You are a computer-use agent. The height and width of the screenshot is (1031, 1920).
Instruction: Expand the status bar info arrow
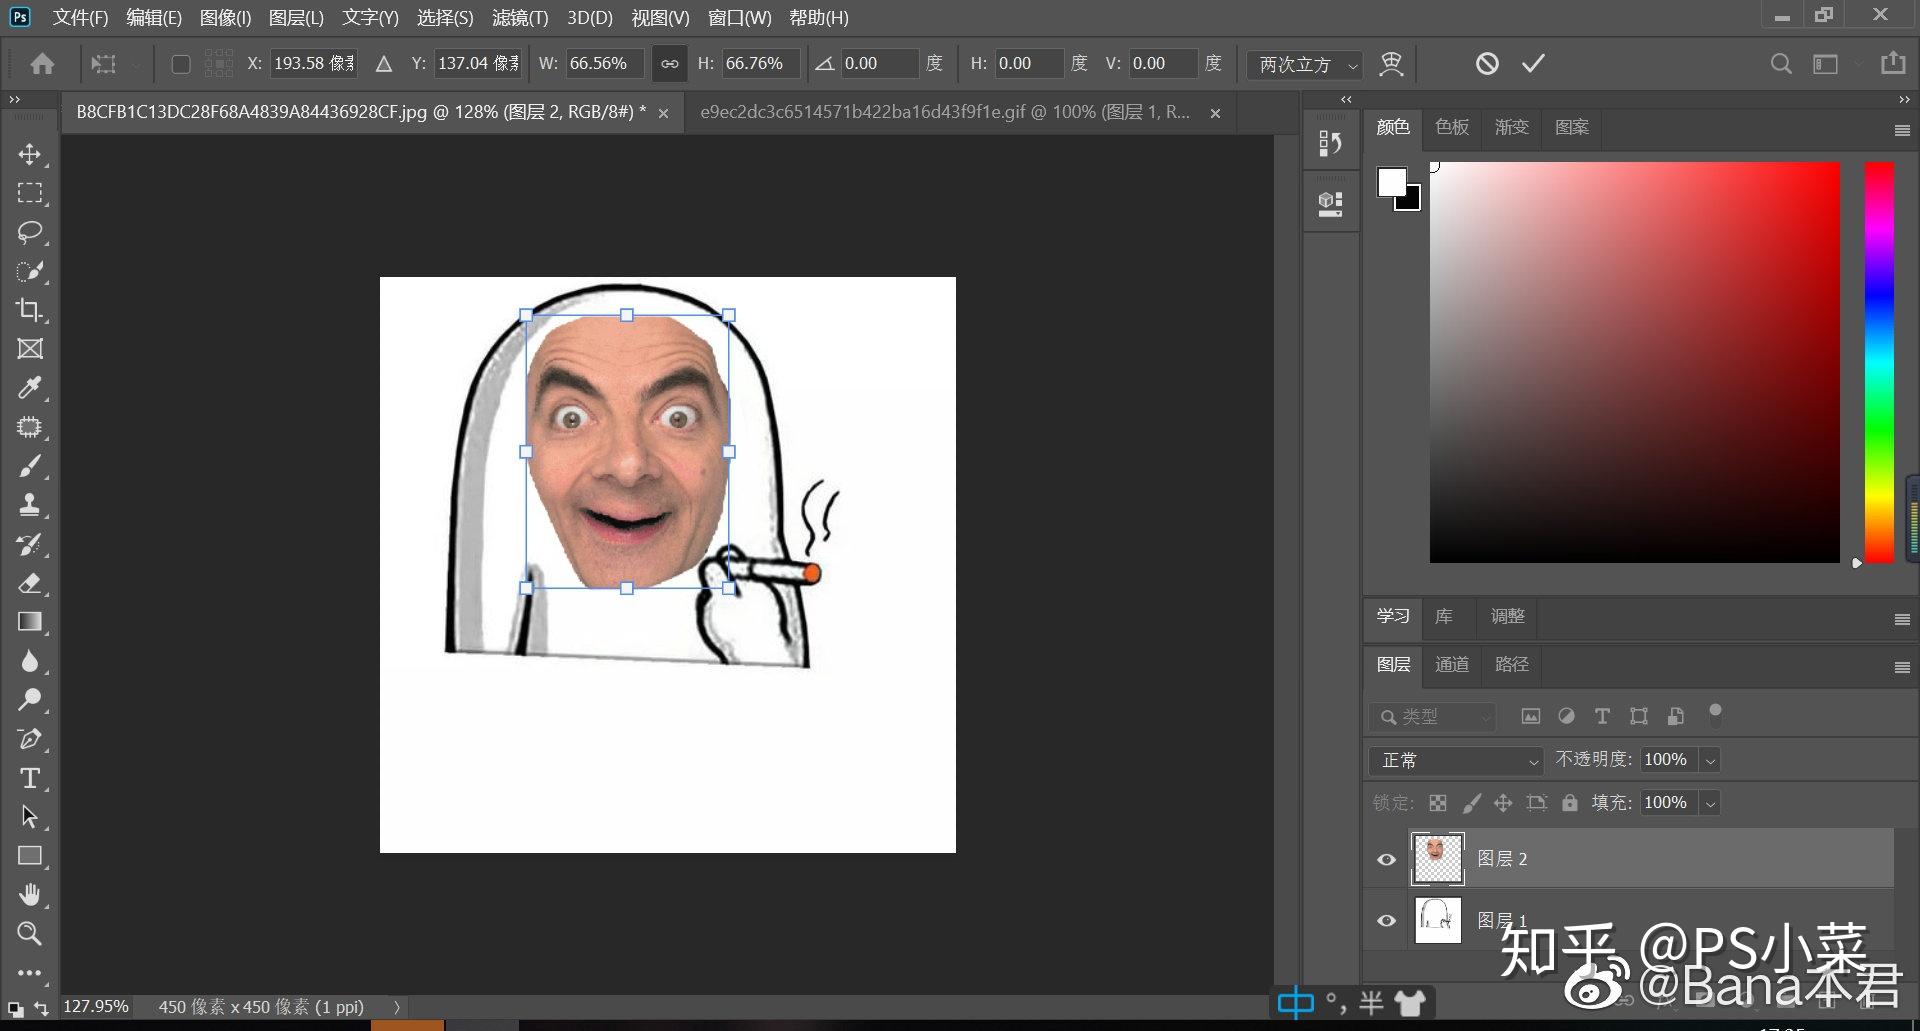click(x=397, y=1007)
